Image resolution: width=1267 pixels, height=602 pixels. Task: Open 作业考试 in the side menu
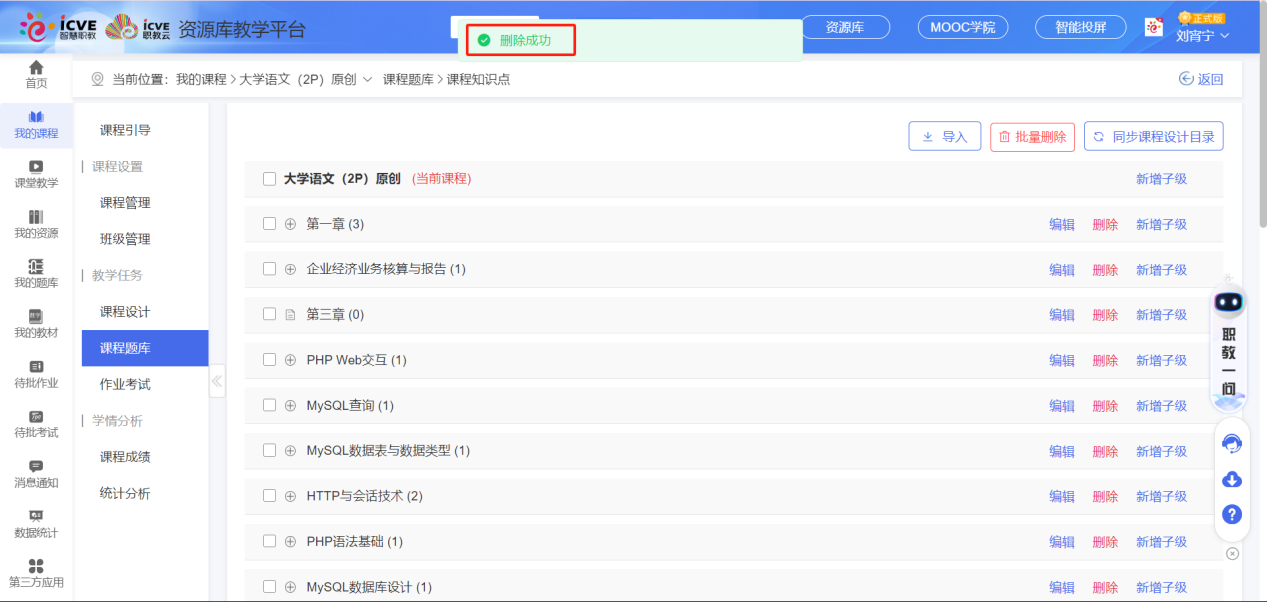coord(125,384)
